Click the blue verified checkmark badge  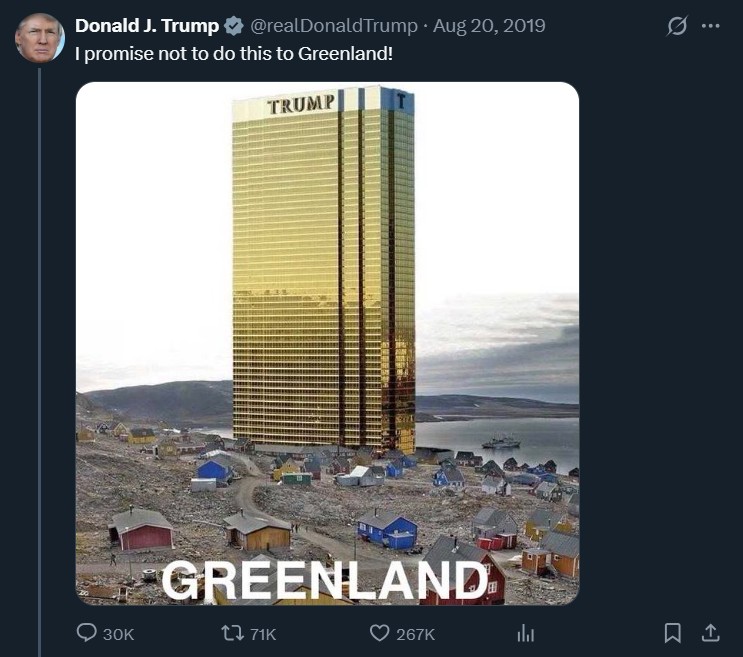point(232,26)
